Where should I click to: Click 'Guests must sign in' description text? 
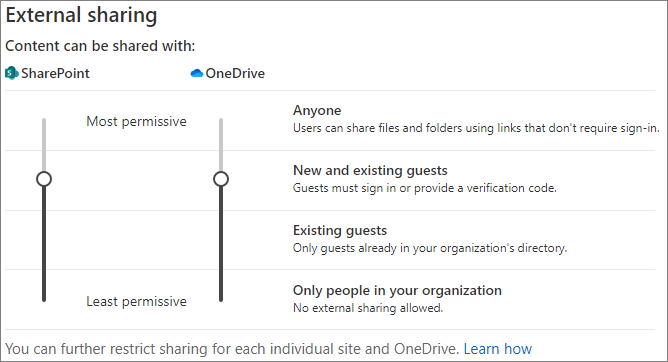pos(425,188)
